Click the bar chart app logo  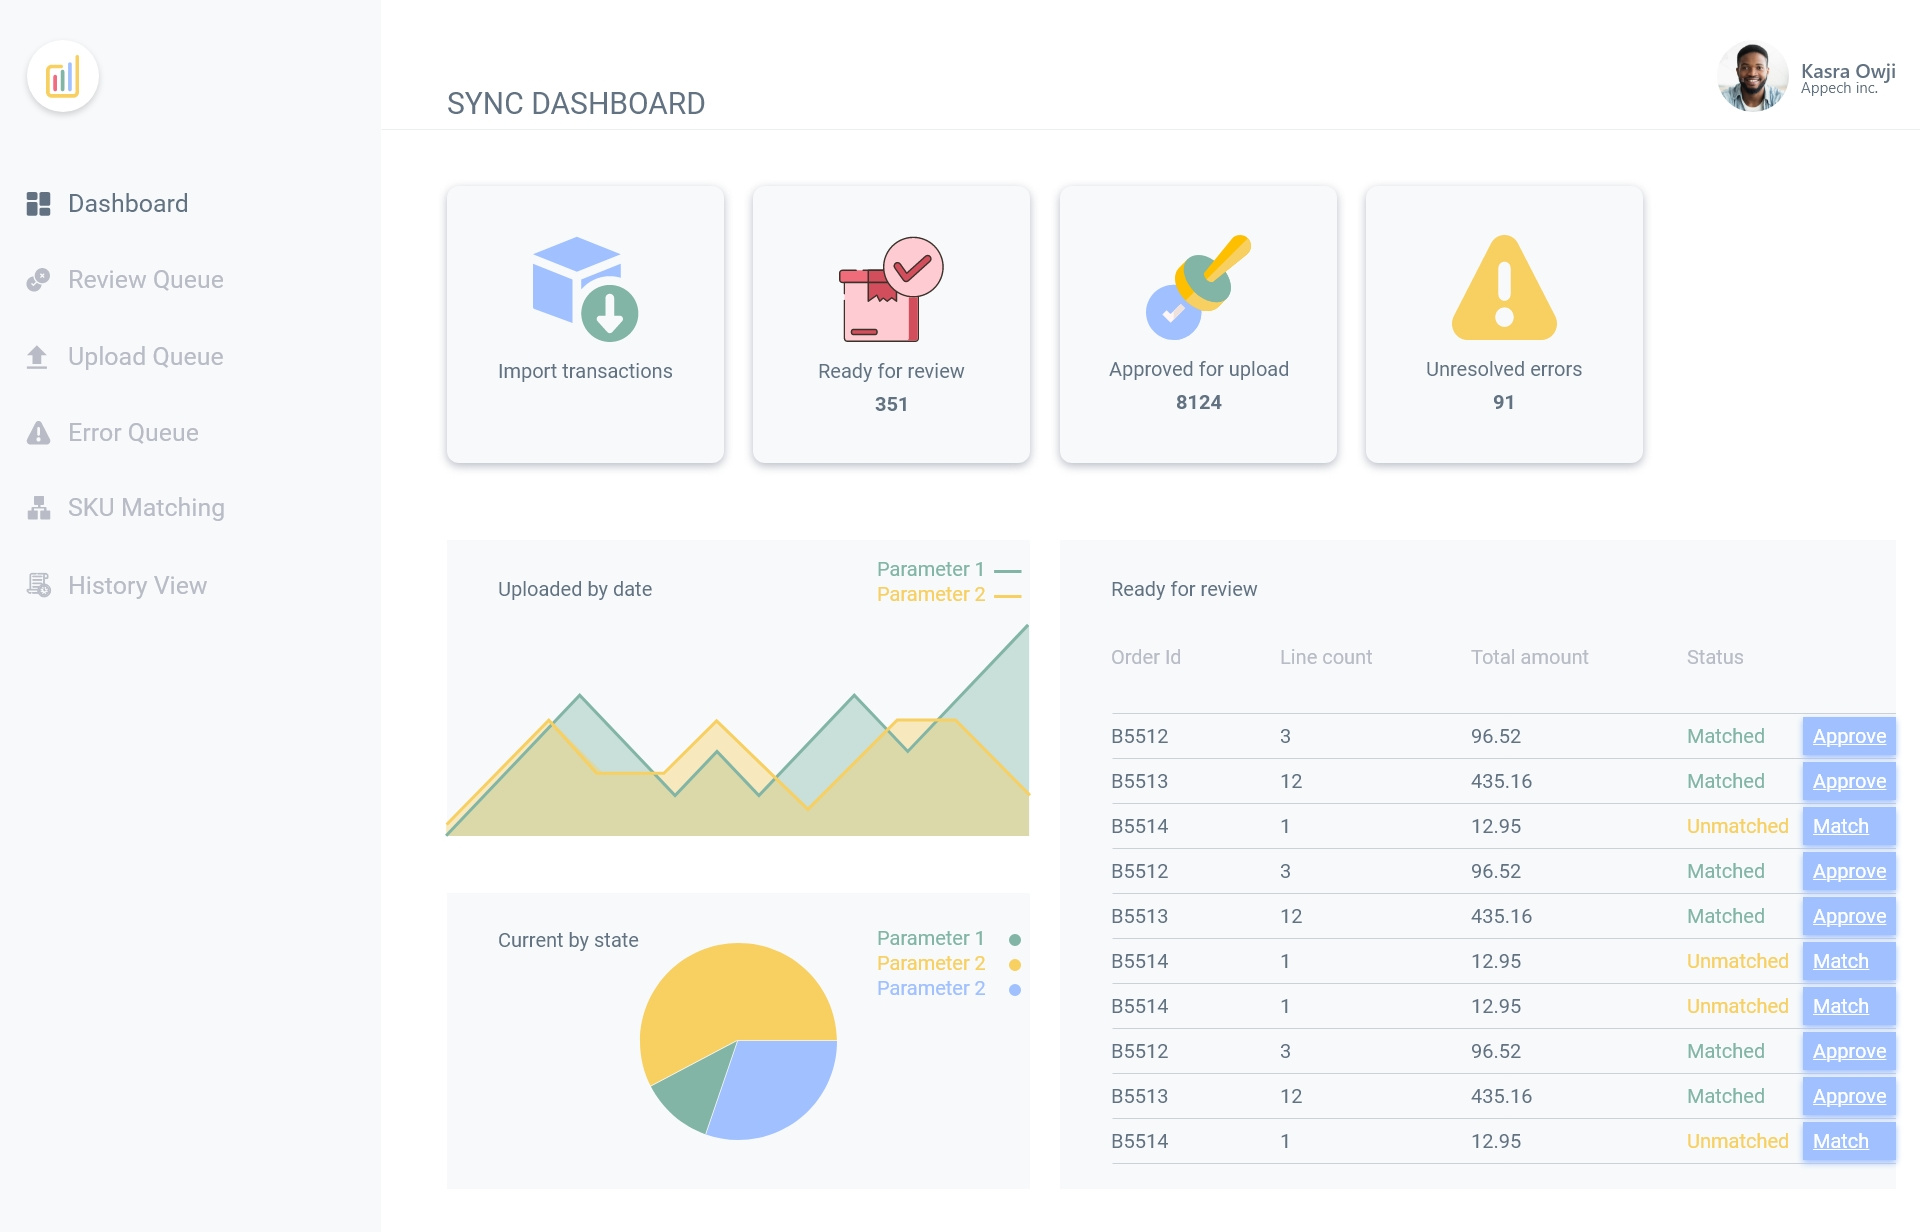[x=62, y=77]
